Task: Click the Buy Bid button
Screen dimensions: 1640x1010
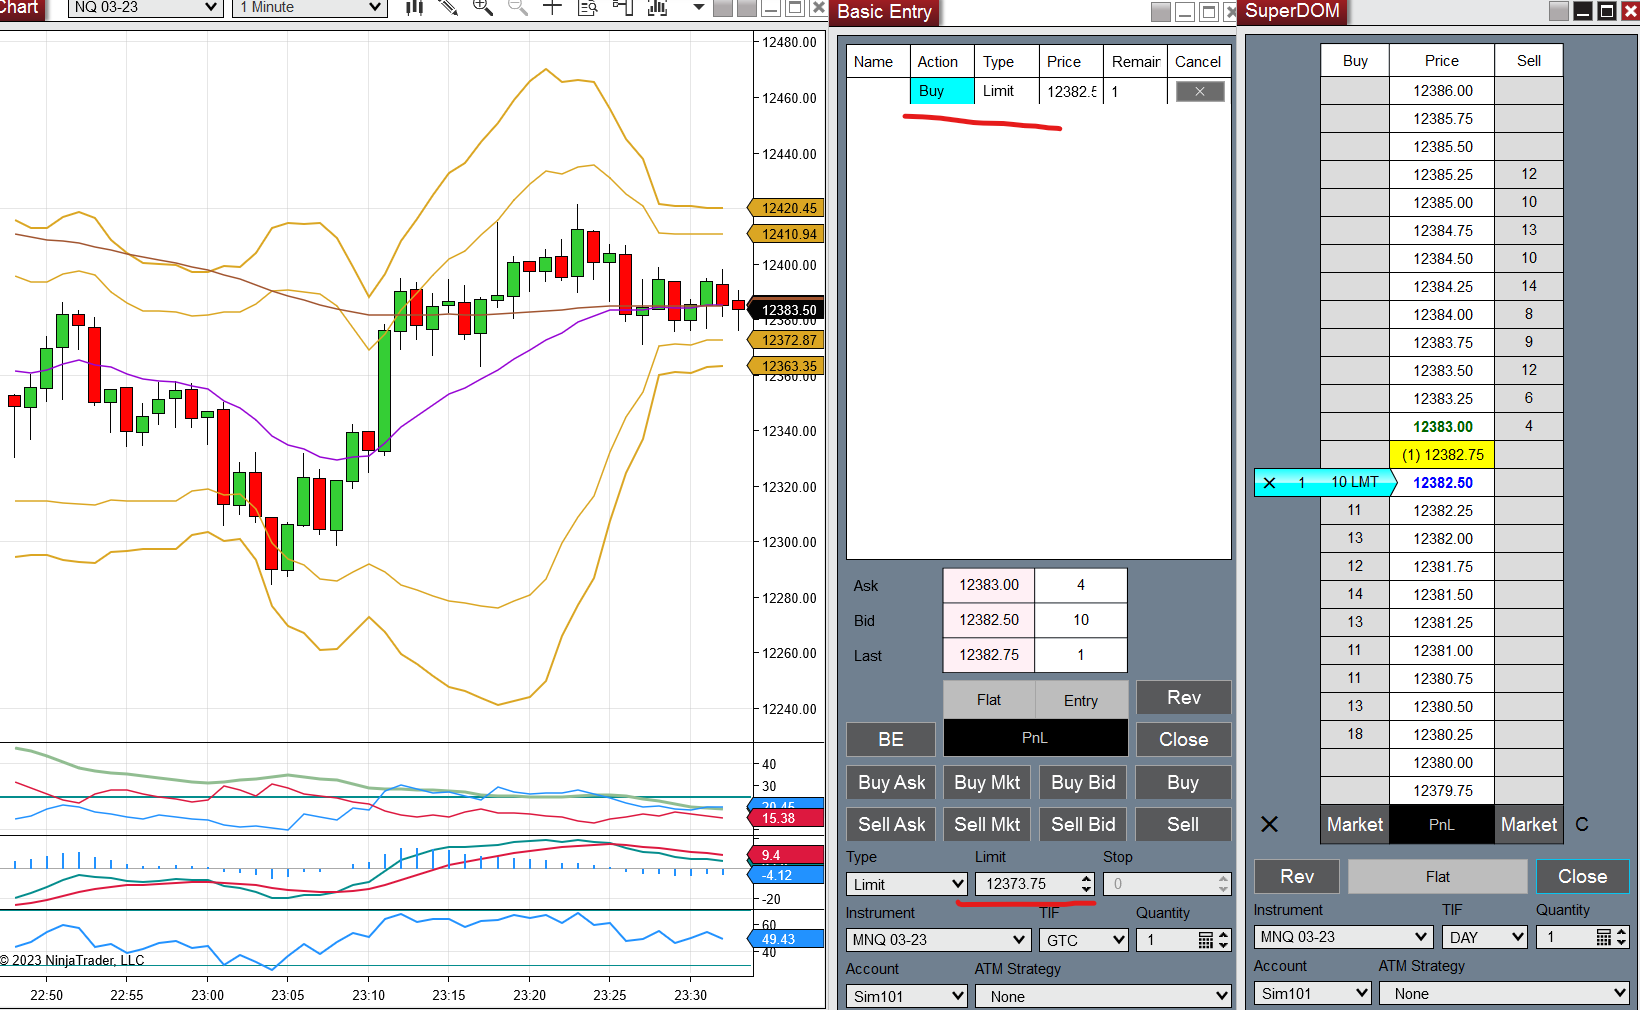Action: click(x=1083, y=782)
